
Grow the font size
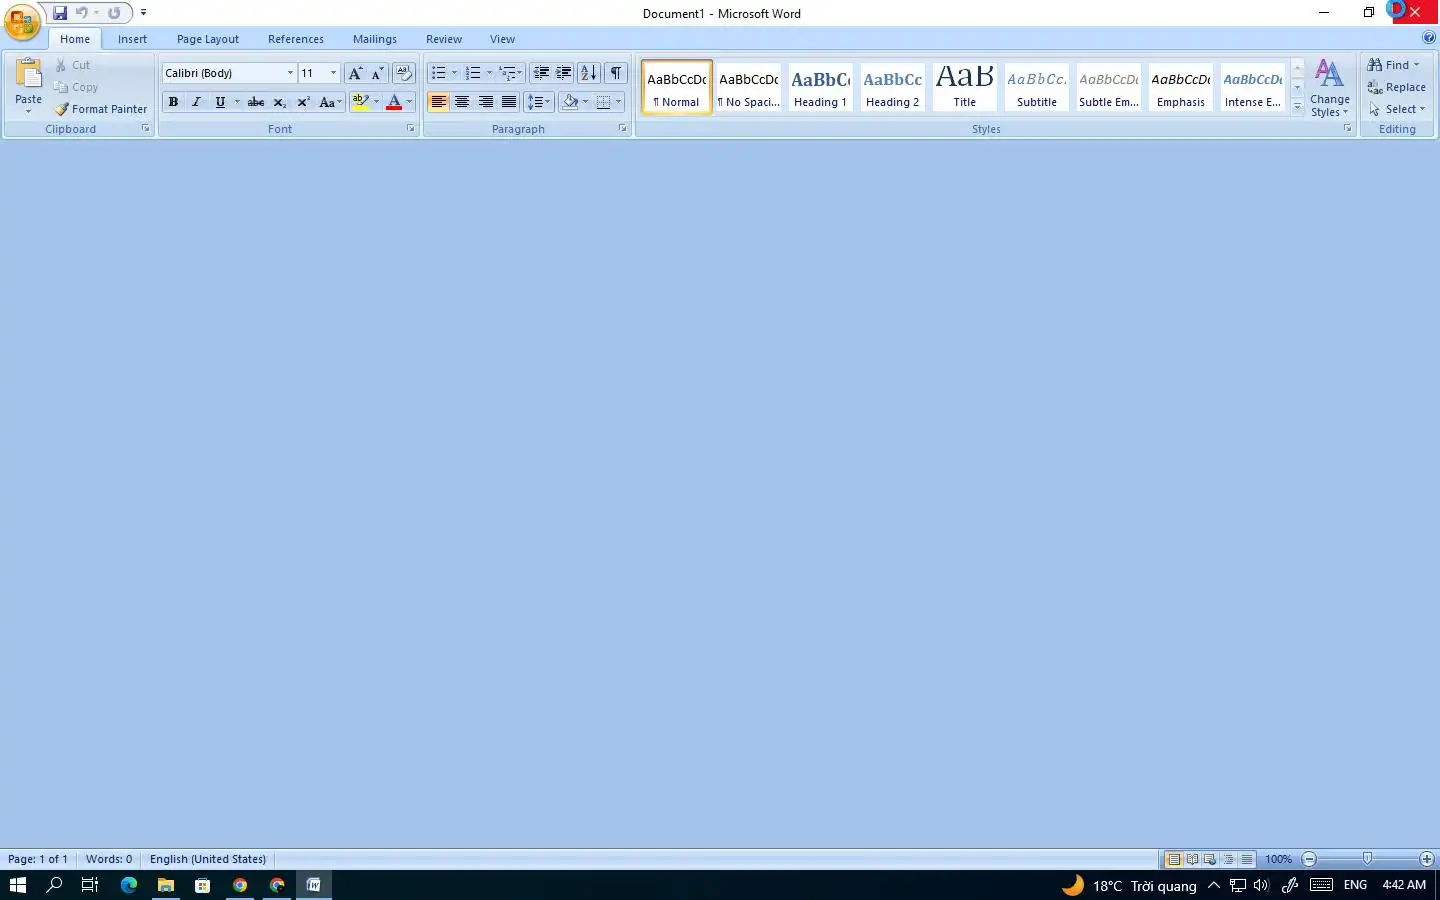coord(355,73)
